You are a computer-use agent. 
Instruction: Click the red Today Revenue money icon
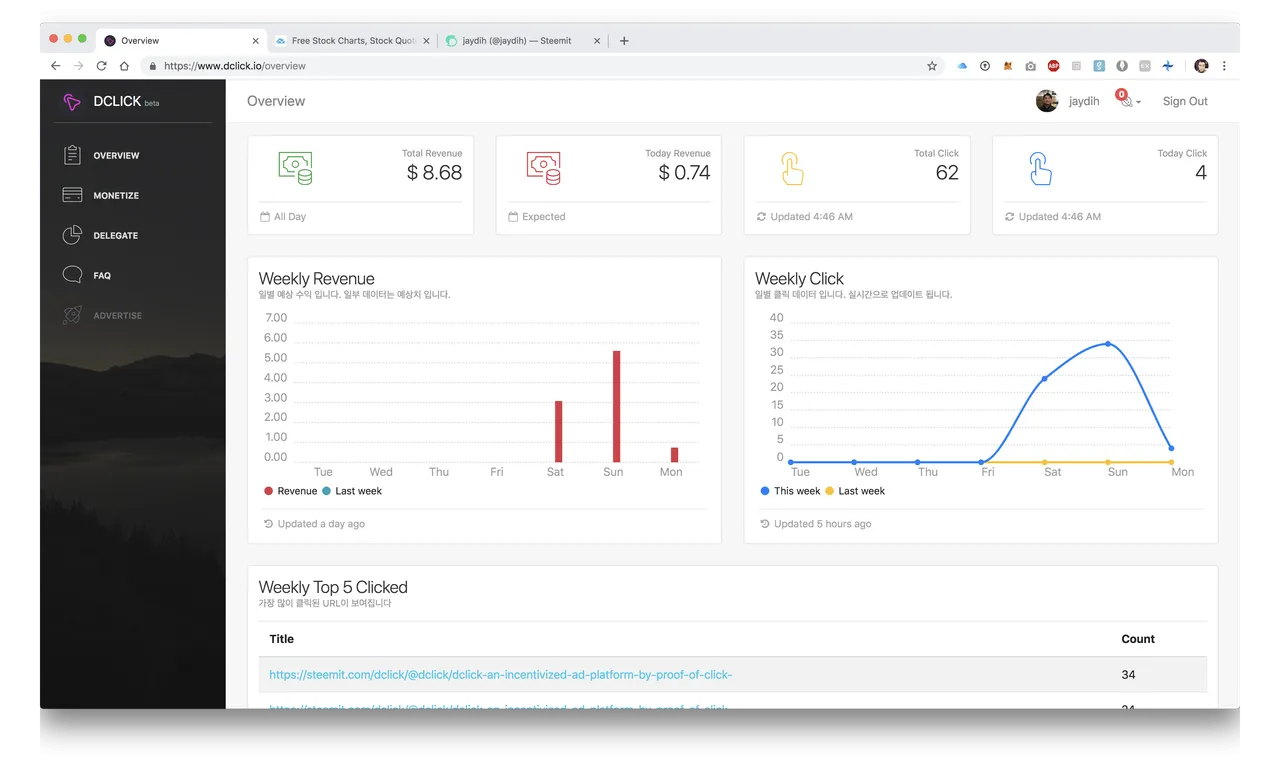pyautogui.click(x=544, y=168)
